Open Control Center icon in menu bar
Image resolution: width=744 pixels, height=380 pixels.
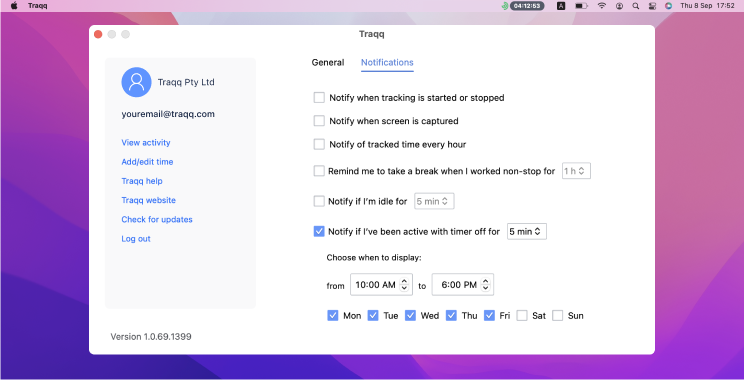click(652, 6)
